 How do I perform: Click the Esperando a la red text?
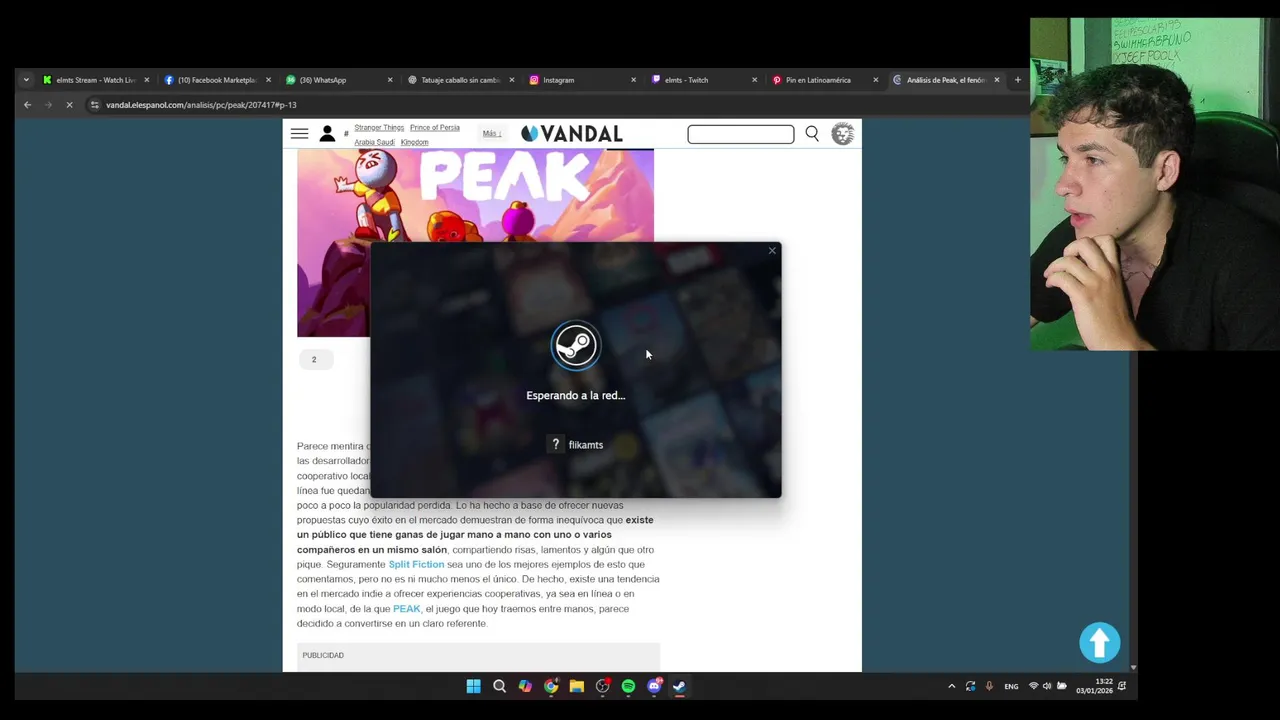[x=576, y=395]
